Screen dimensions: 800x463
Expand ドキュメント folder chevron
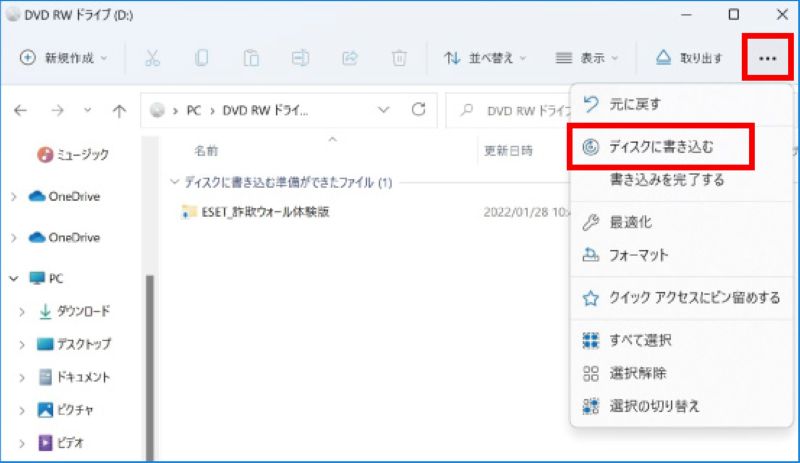[x=22, y=378]
